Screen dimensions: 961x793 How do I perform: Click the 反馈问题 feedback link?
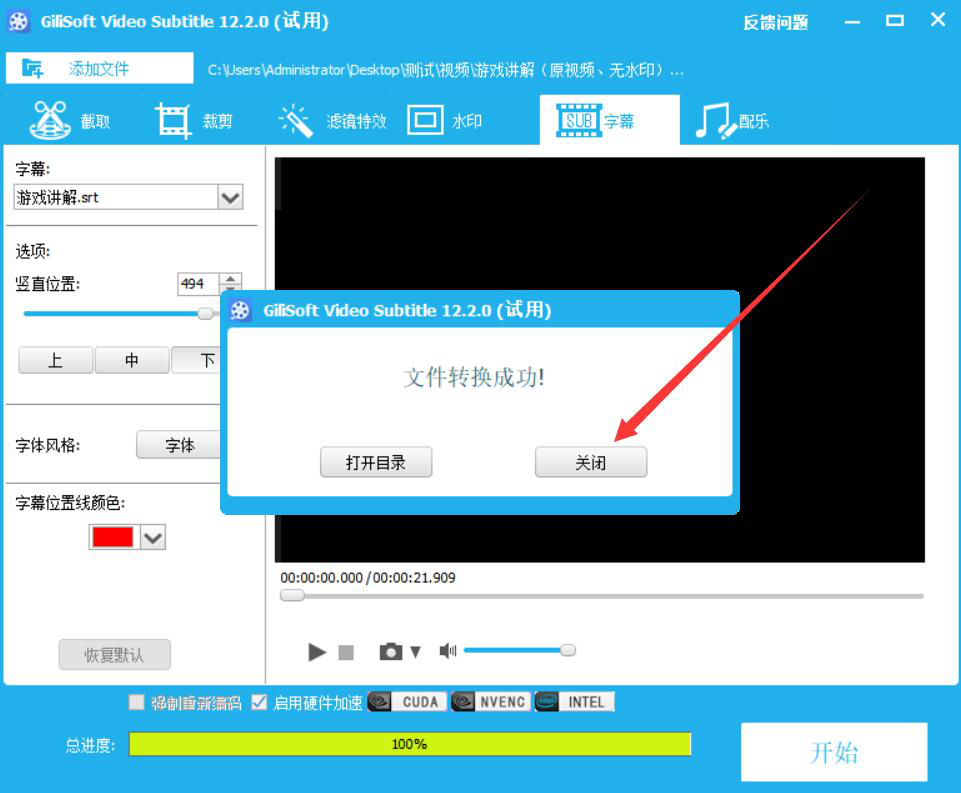coord(775,23)
